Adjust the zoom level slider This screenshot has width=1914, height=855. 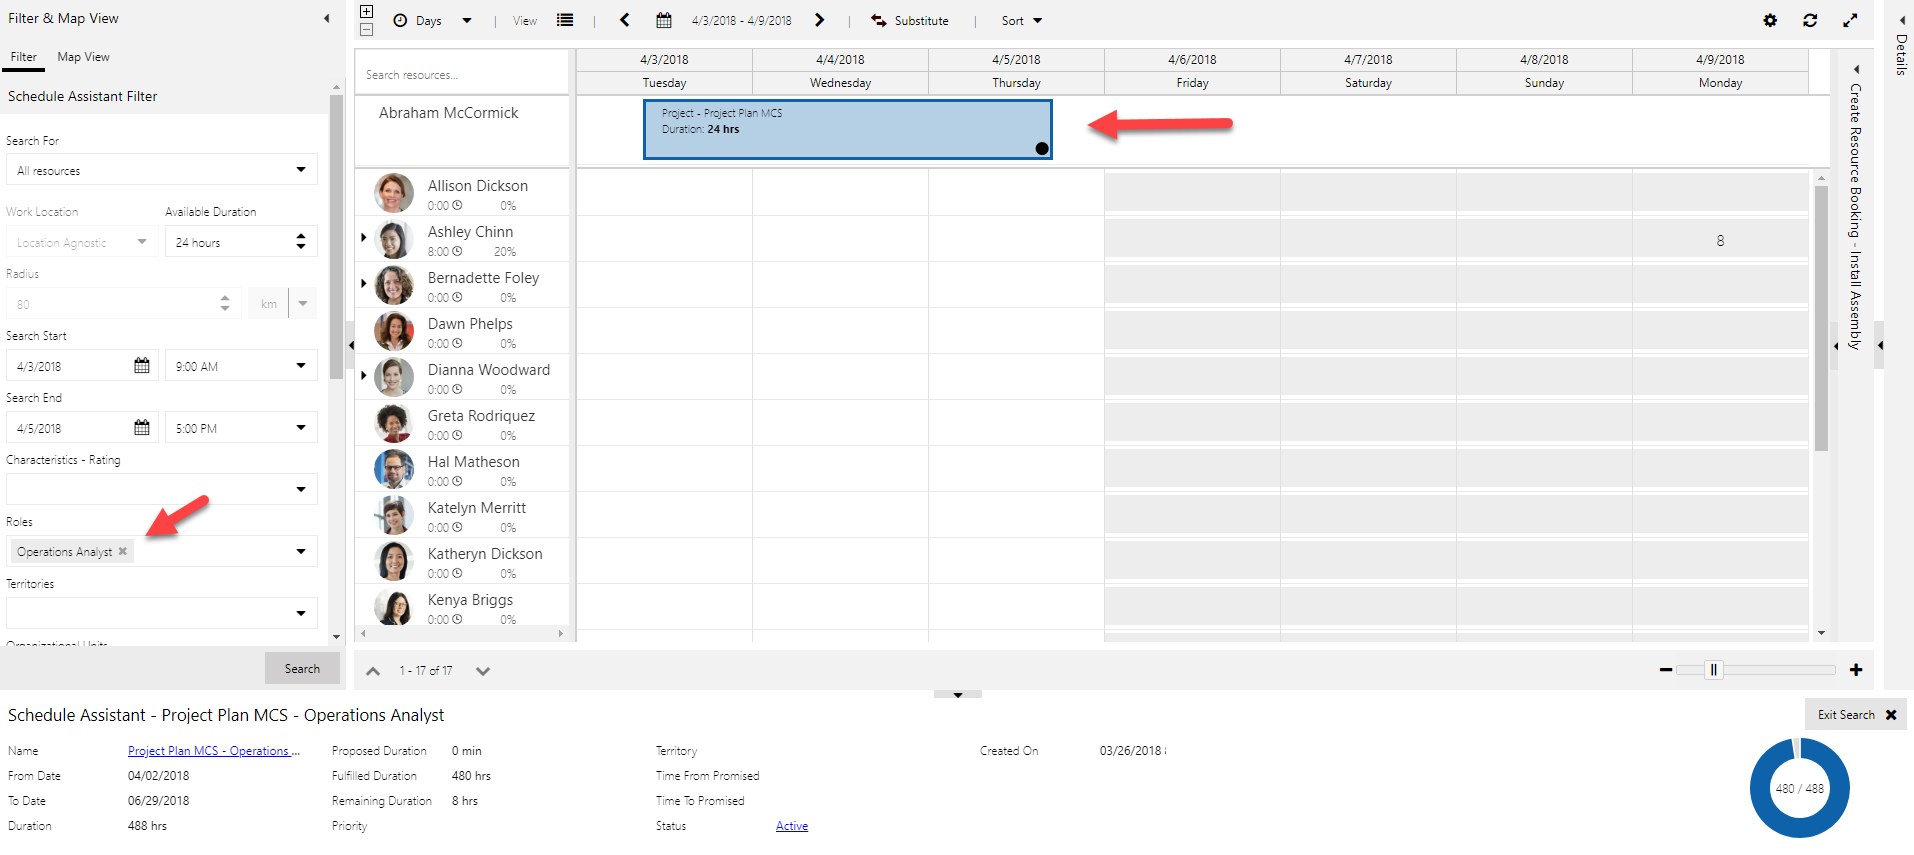[x=1713, y=670]
